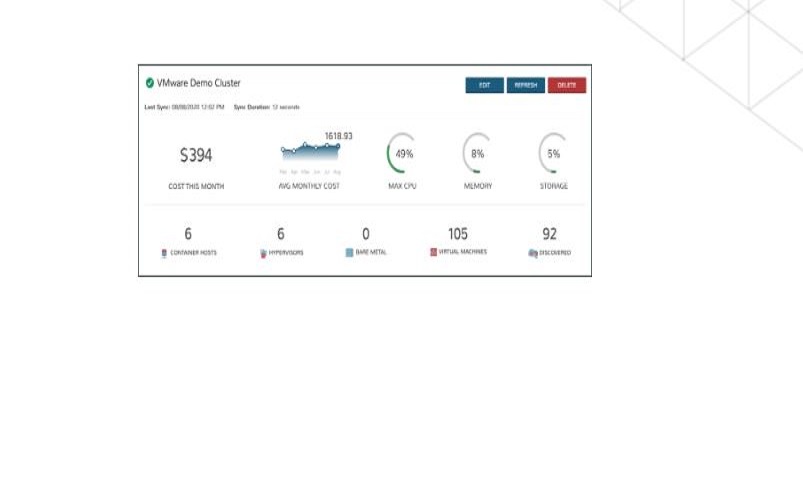Click the HYPERVISORS label
The height and width of the screenshot is (500, 803).
pyautogui.click(x=286, y=253)
